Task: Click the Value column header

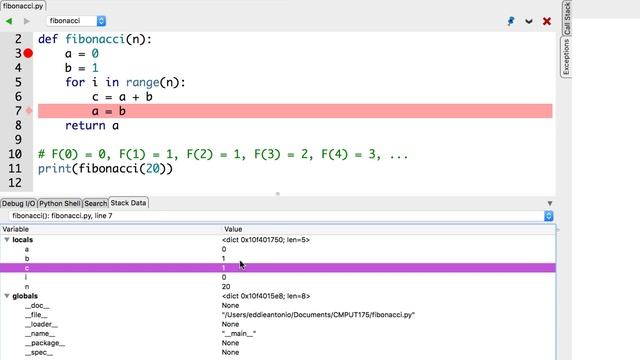Action: coord(389,229)
